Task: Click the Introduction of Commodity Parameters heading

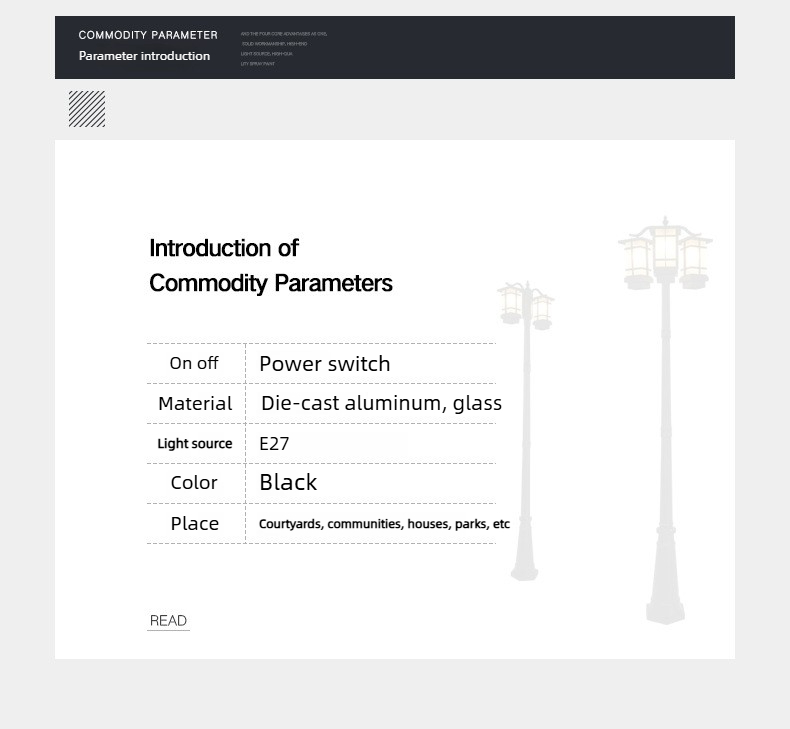Action: [271, 266]
